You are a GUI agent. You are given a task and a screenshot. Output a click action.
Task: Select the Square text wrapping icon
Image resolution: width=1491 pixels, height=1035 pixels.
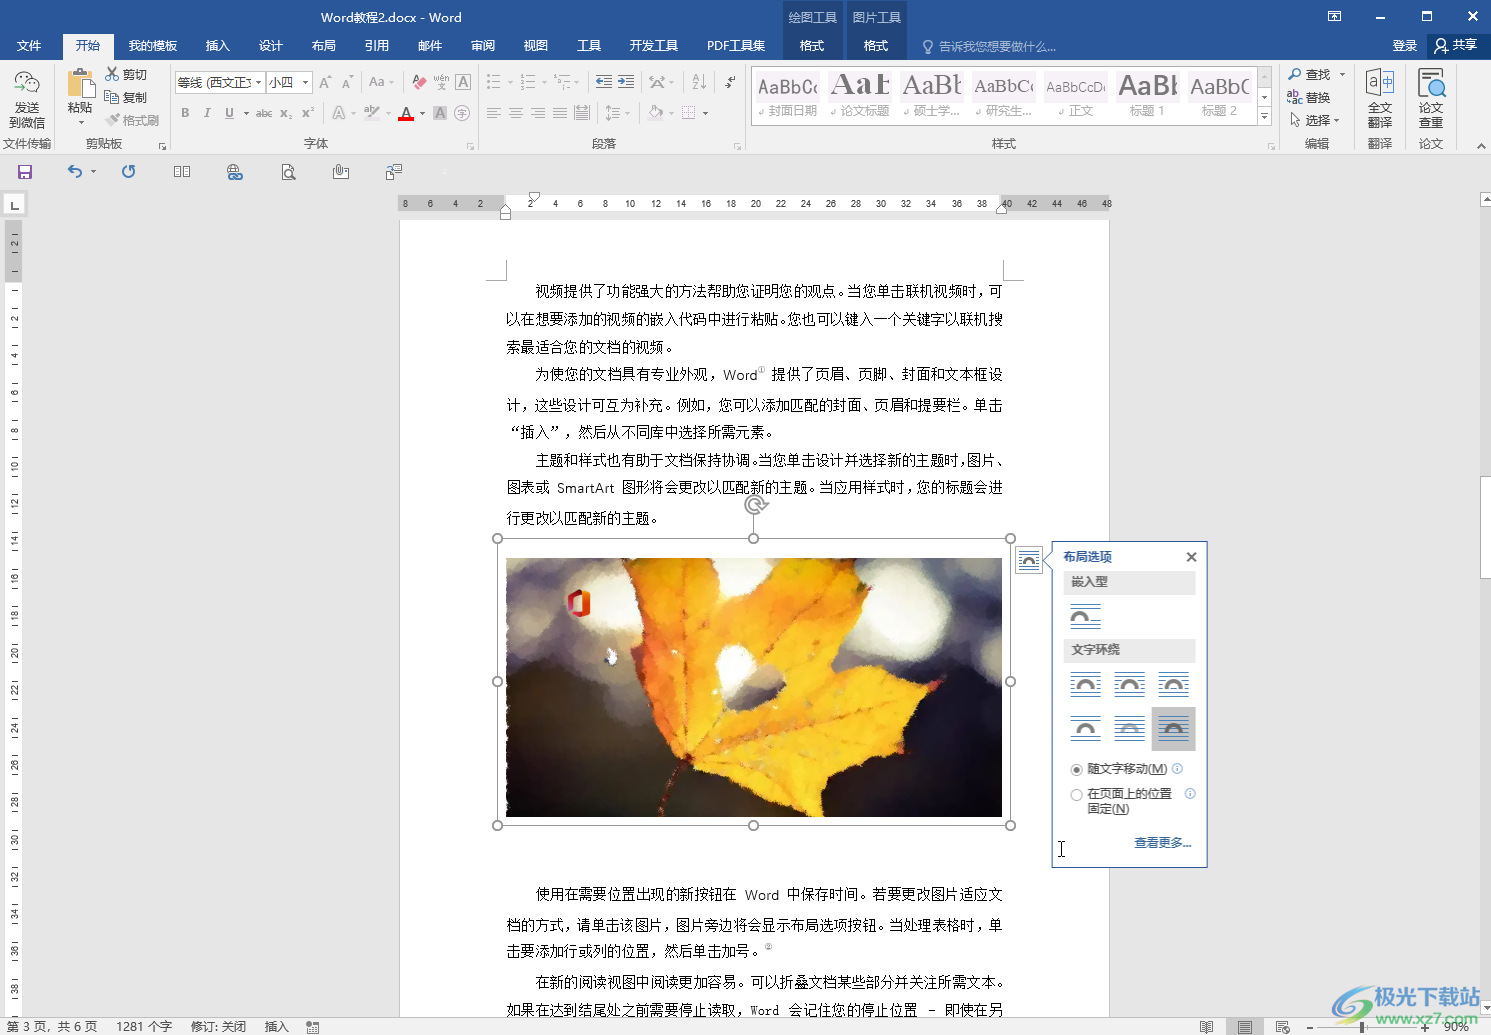tap(1085, 685)
